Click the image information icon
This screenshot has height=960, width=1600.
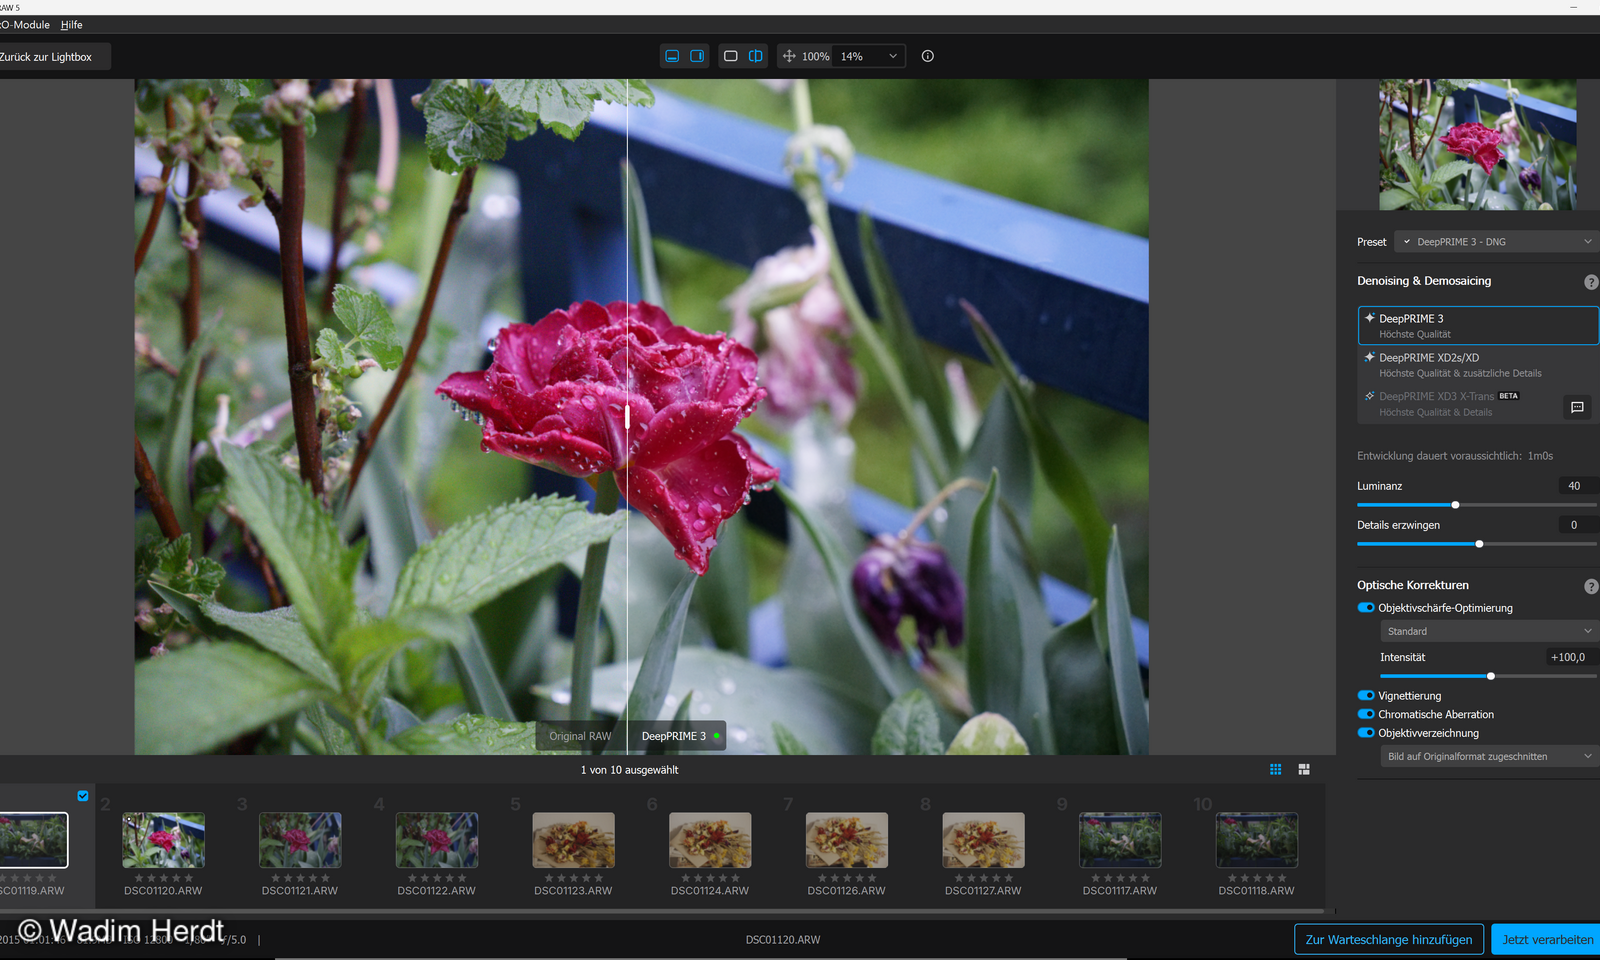click(928, 56)
